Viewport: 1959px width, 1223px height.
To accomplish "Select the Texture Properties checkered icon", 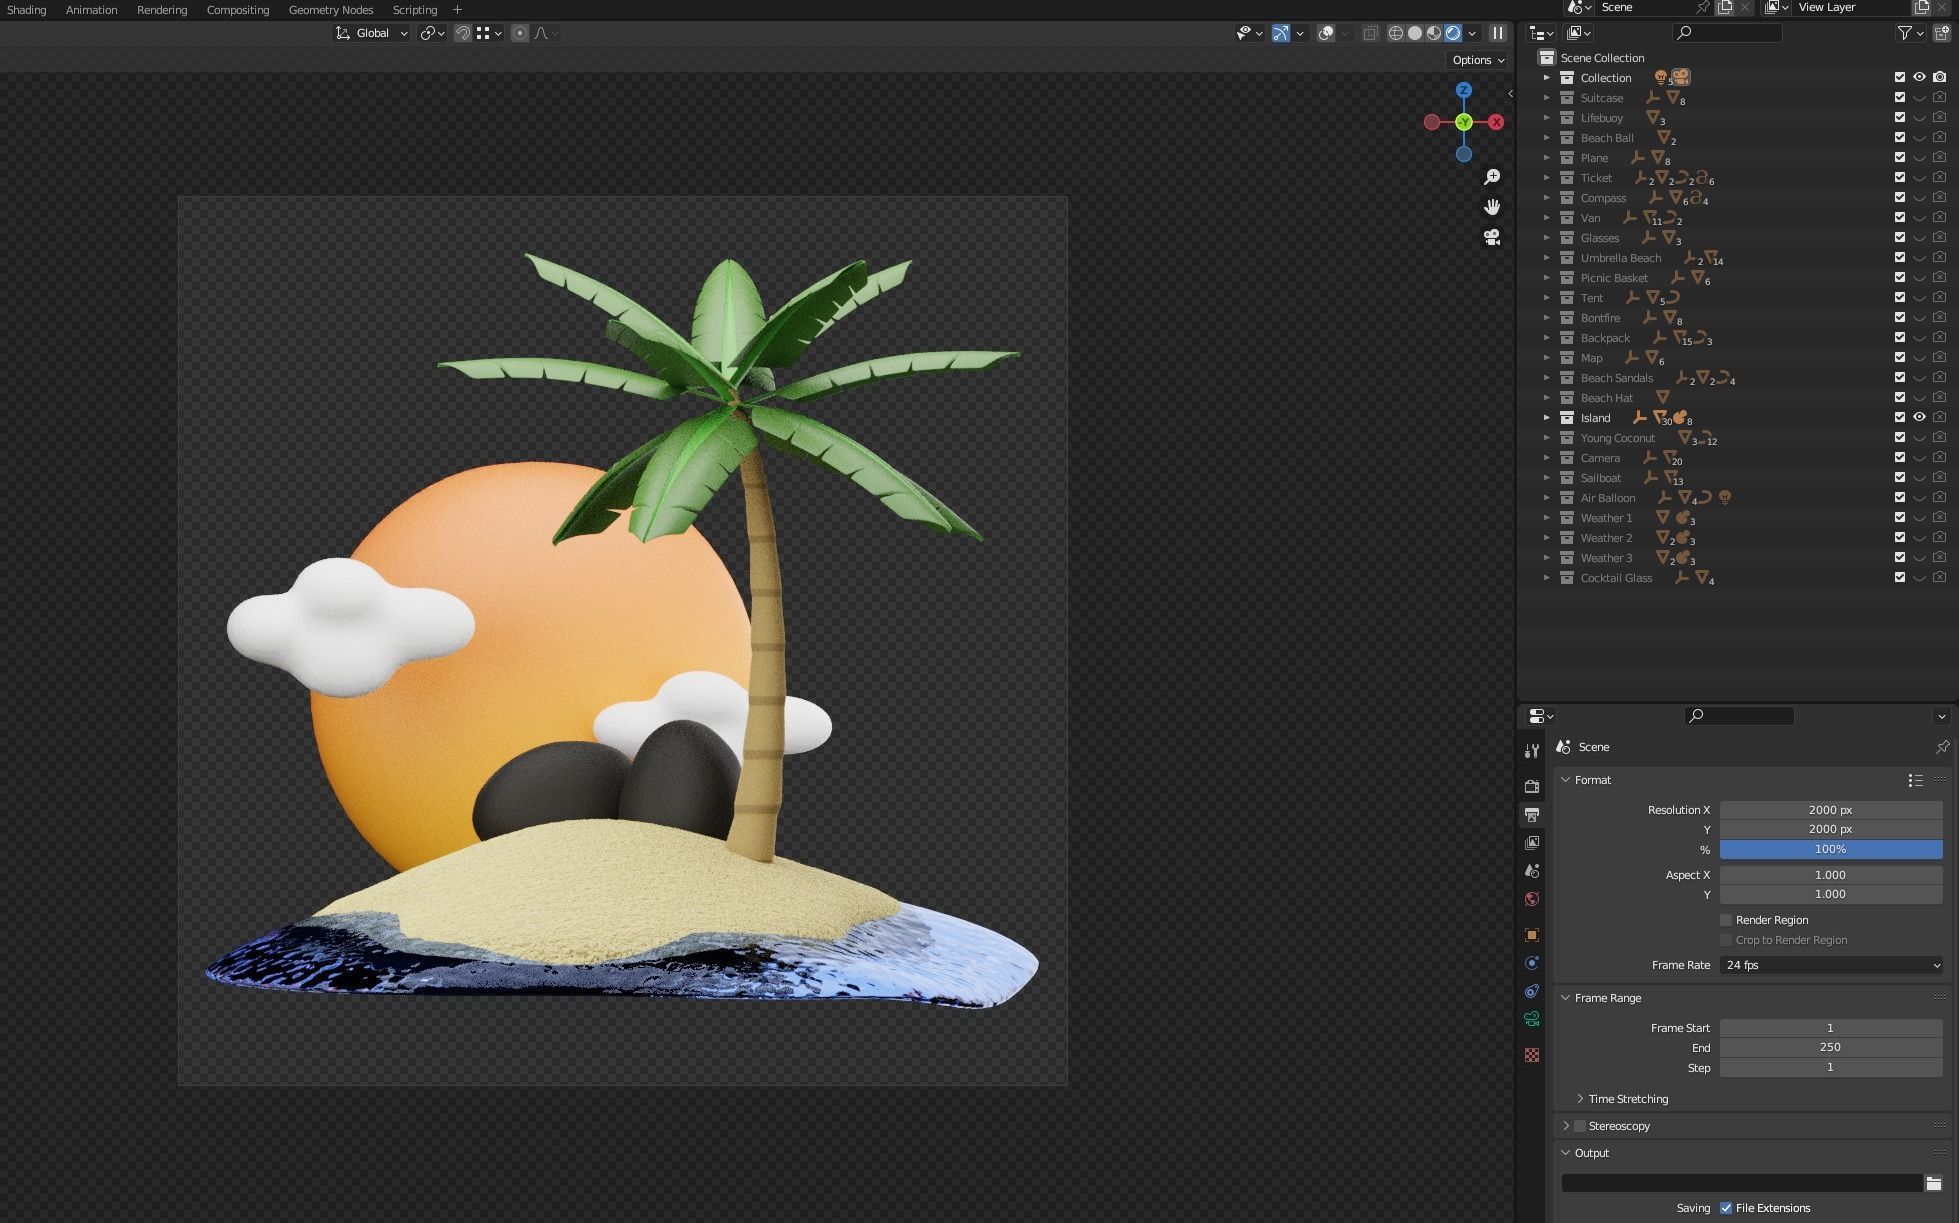I will coord(1532,1053).
